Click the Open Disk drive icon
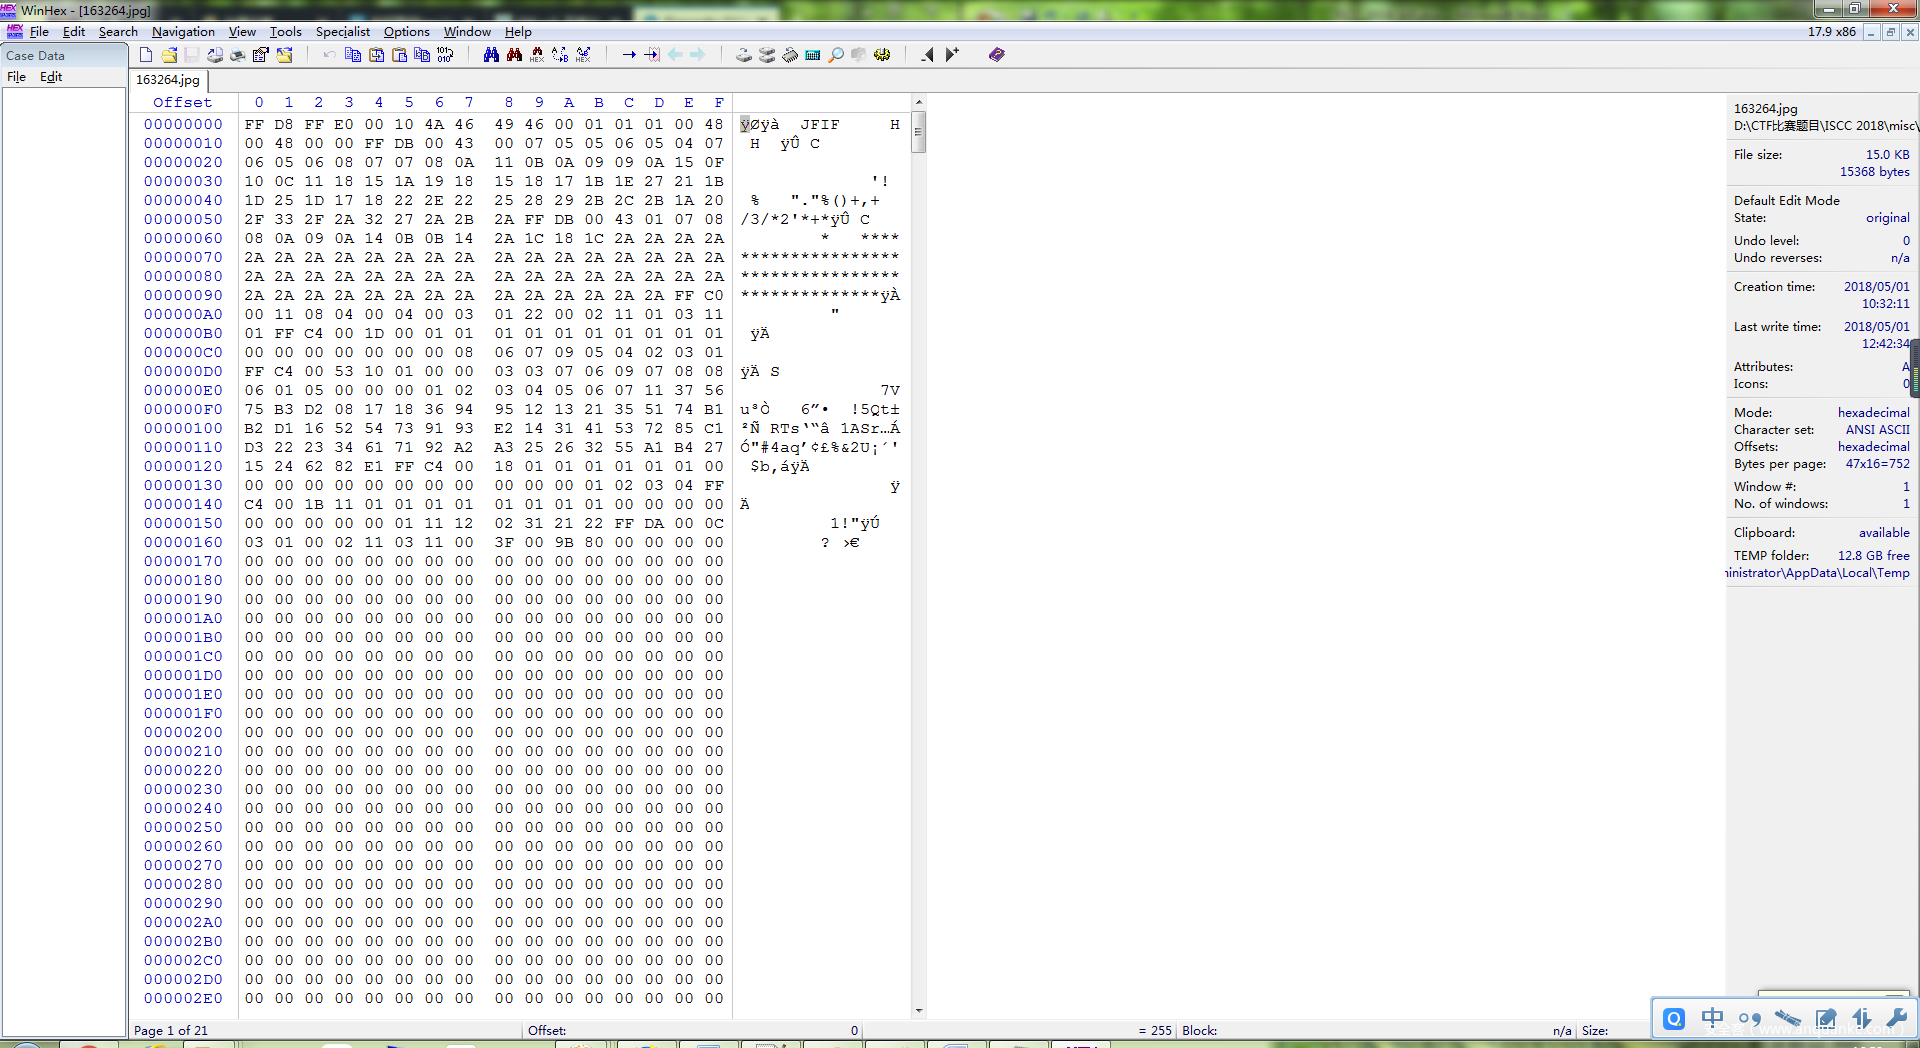 pos(744,55)
